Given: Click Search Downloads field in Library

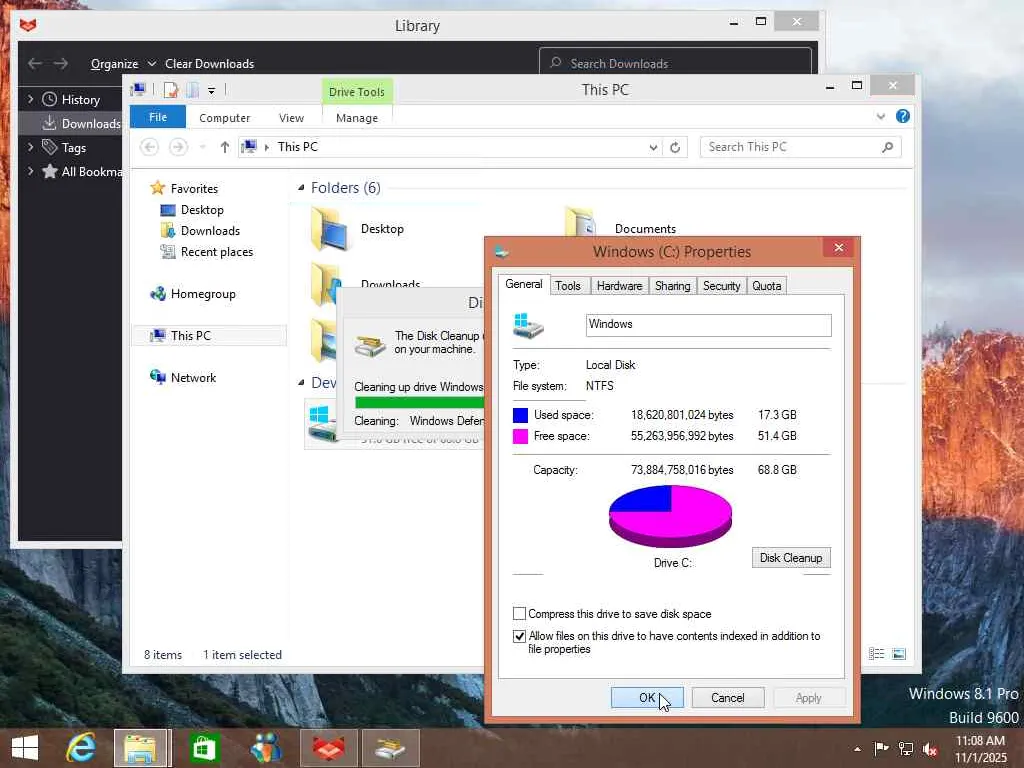Looking at the screenshot, I should click(x=675, y=63).
